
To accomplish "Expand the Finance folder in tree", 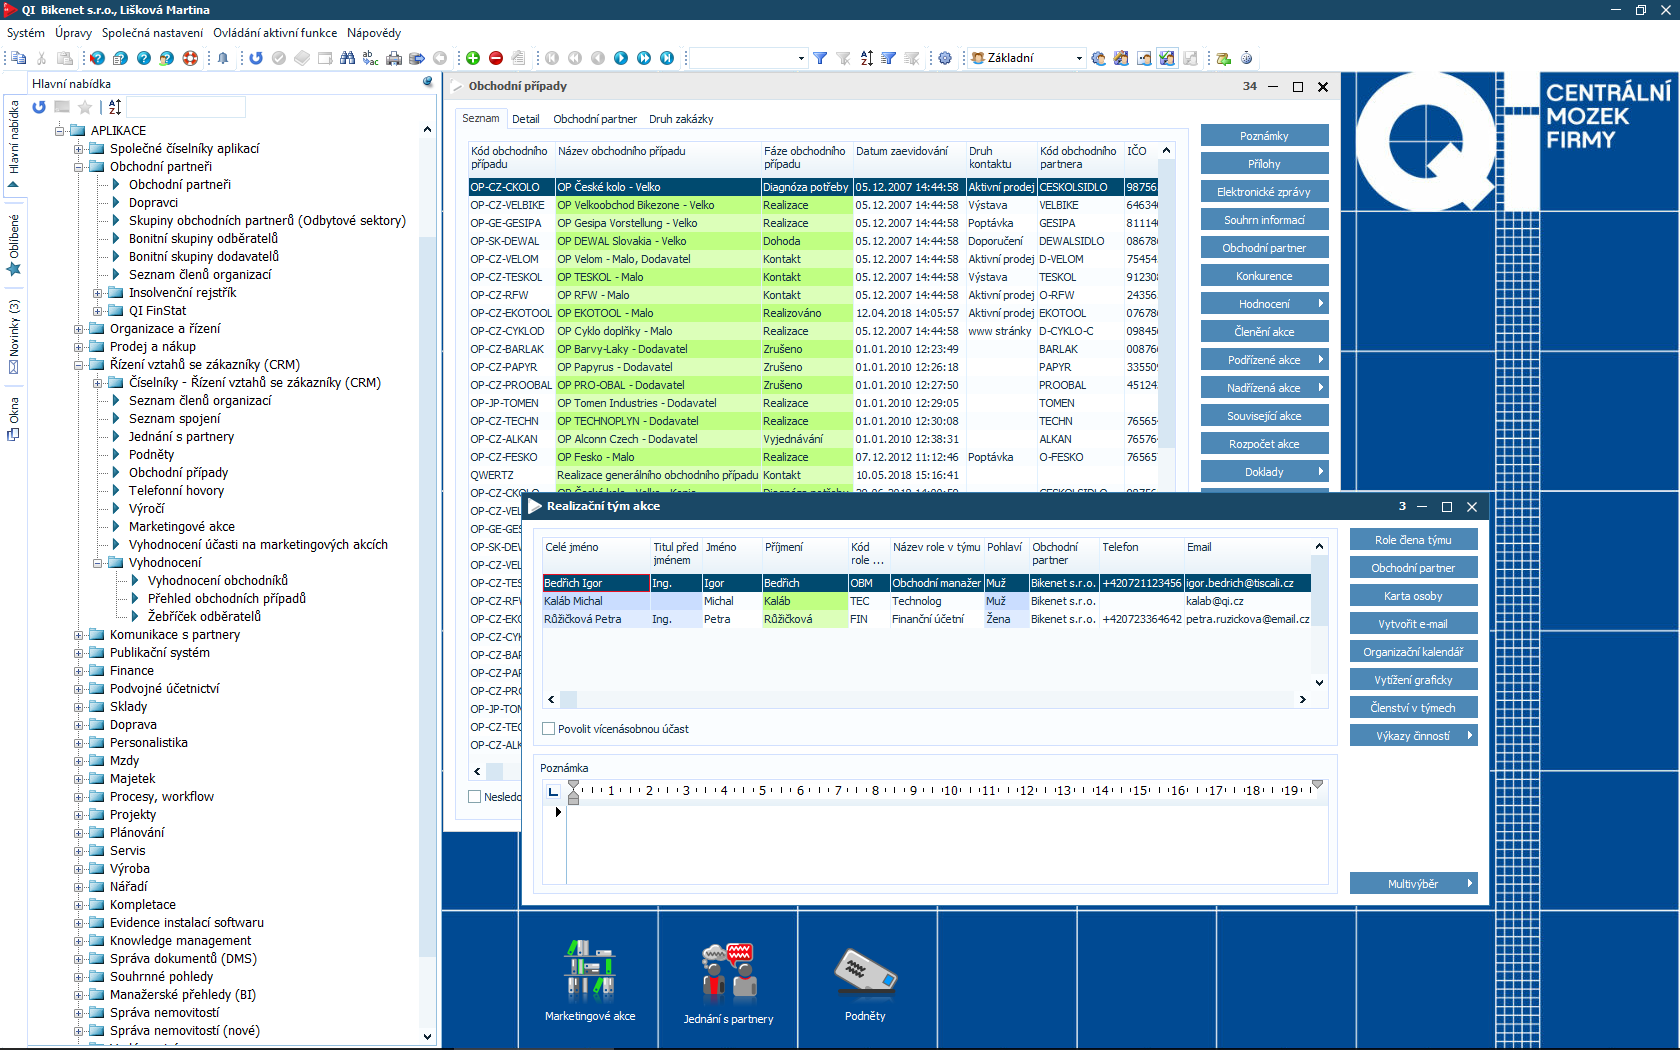I will click(x=79, y=671).
